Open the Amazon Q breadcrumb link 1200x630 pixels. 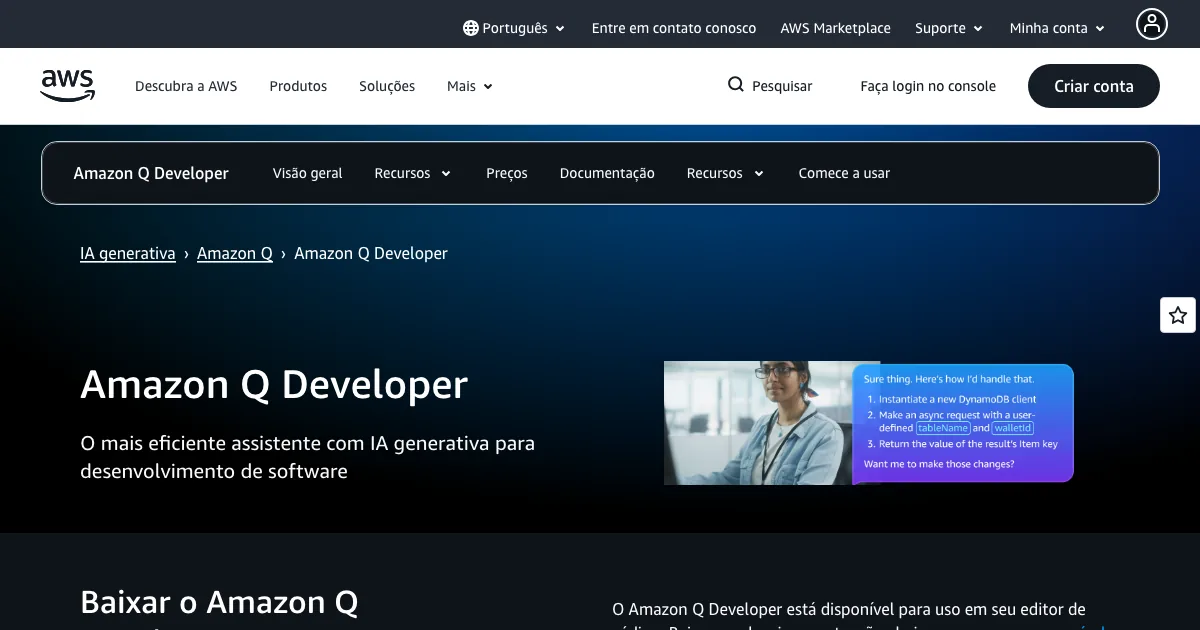click(x=235, y=253)
